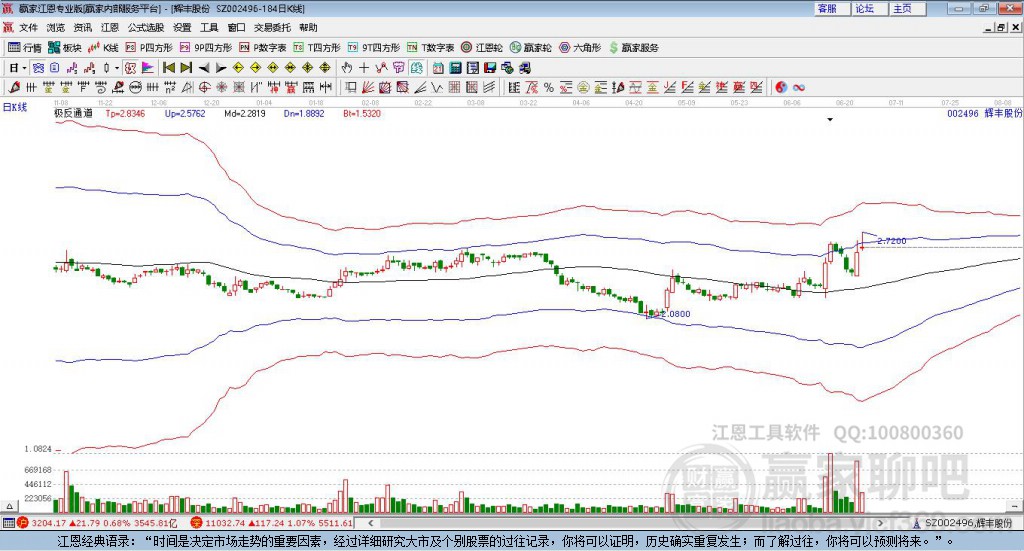This screenshot has width=1024, height=551.
Task: Open the 赢家轮 winner wheel
Action: tap(530, 48)
